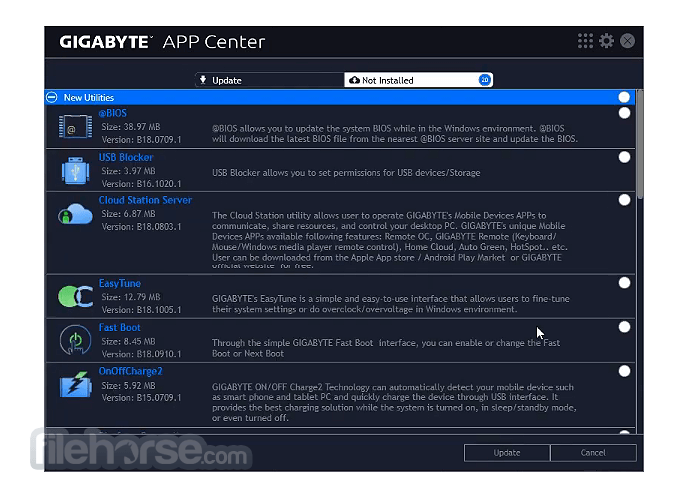Click the GIGABYTE APP Center title logo

(162, 42)
